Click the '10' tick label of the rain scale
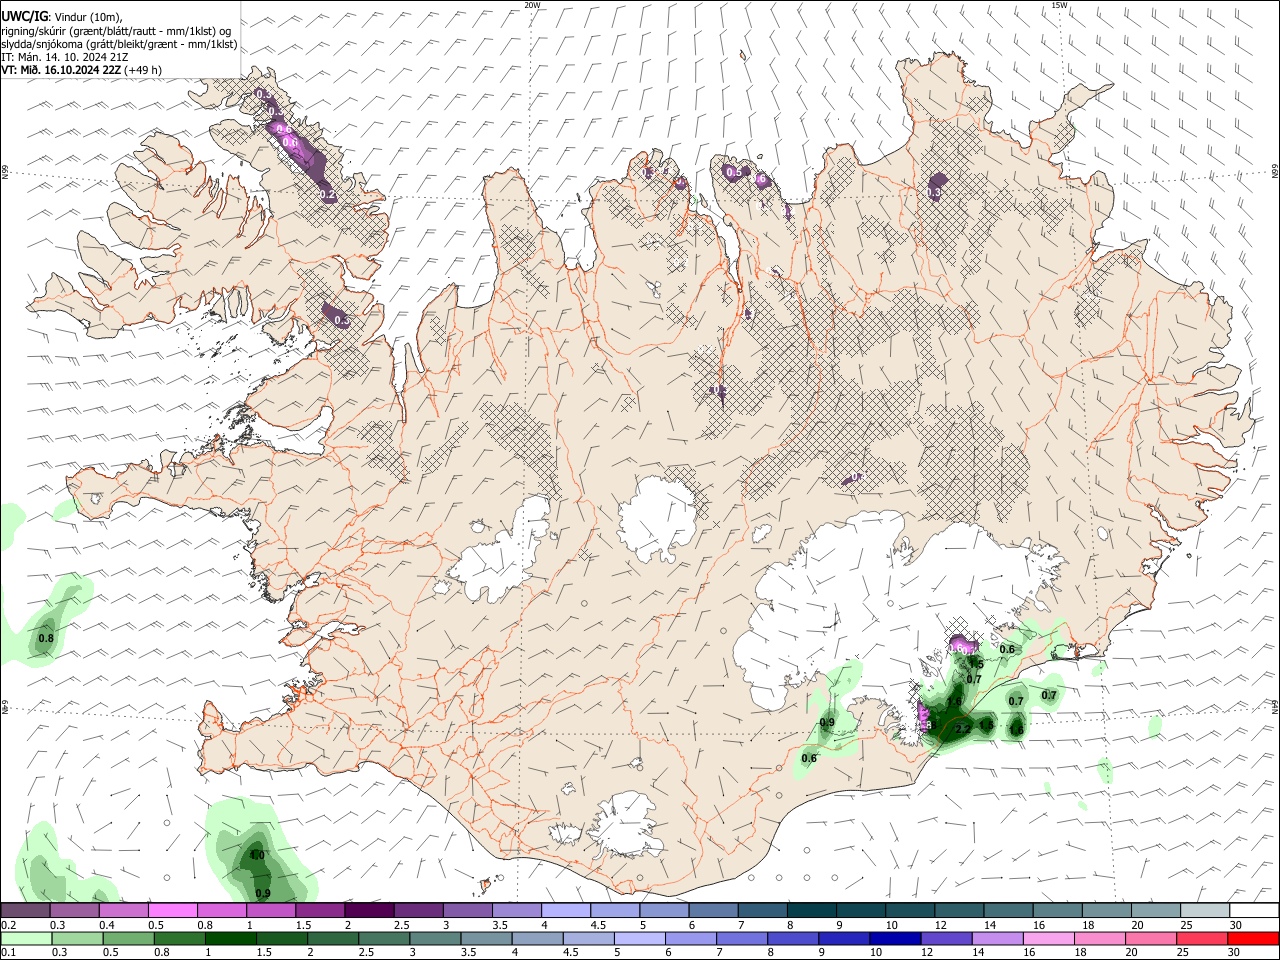The image size is (1280, 960). pos(876,953)
